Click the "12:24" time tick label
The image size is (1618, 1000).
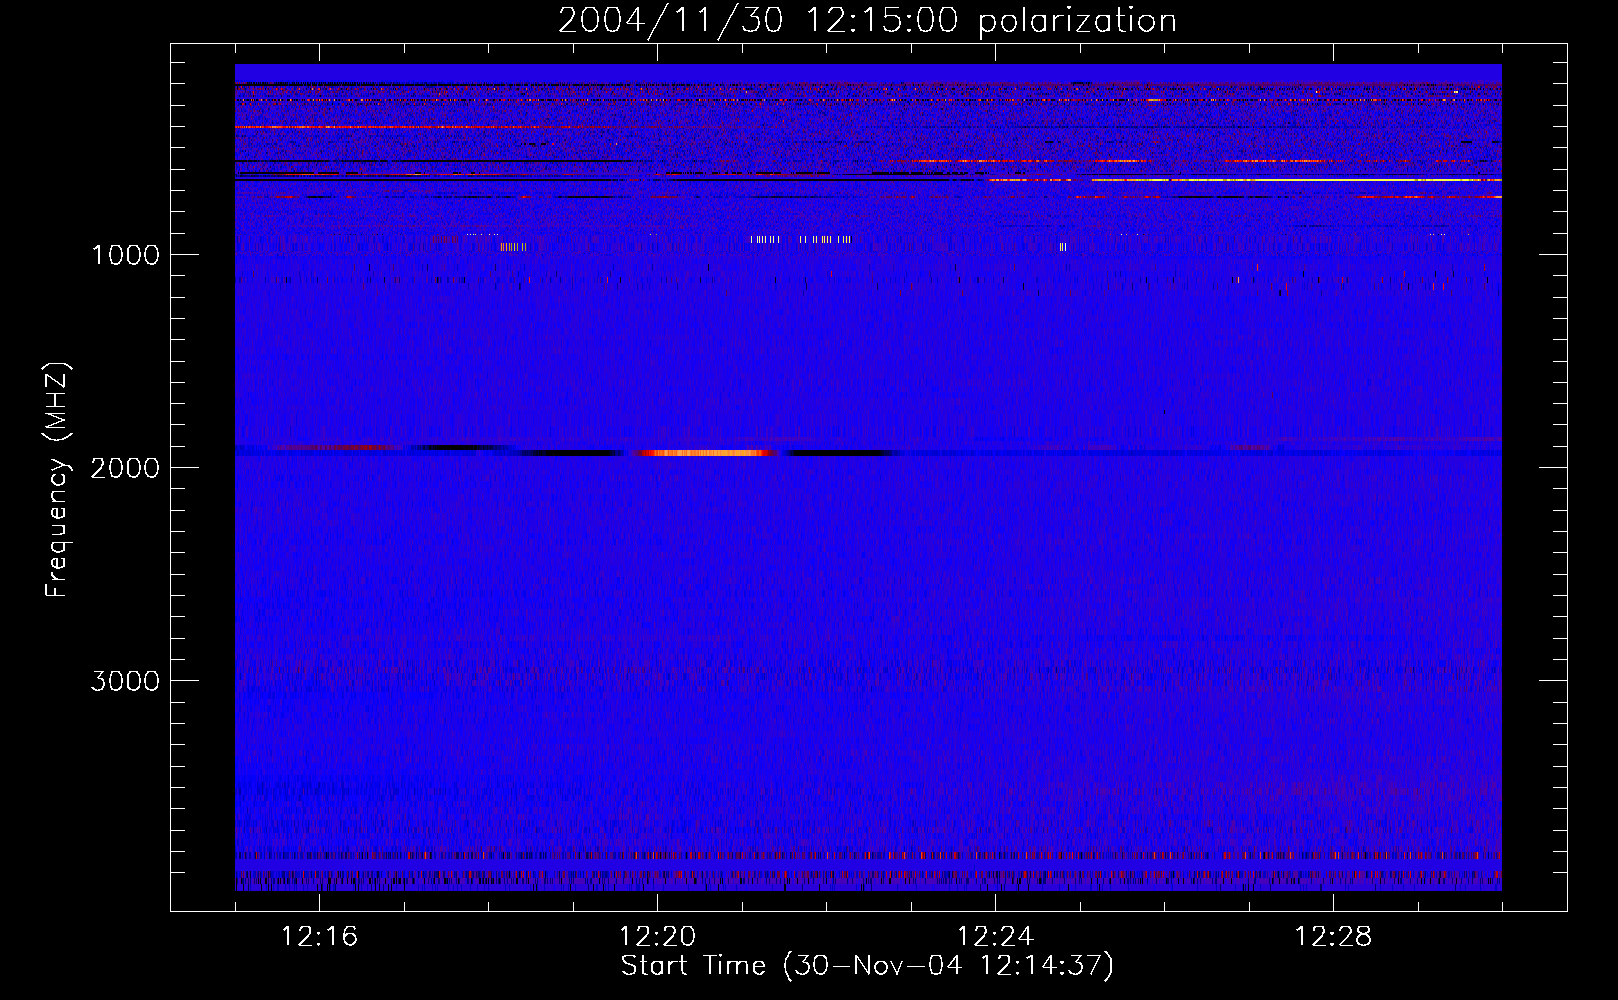click(995, 937)
